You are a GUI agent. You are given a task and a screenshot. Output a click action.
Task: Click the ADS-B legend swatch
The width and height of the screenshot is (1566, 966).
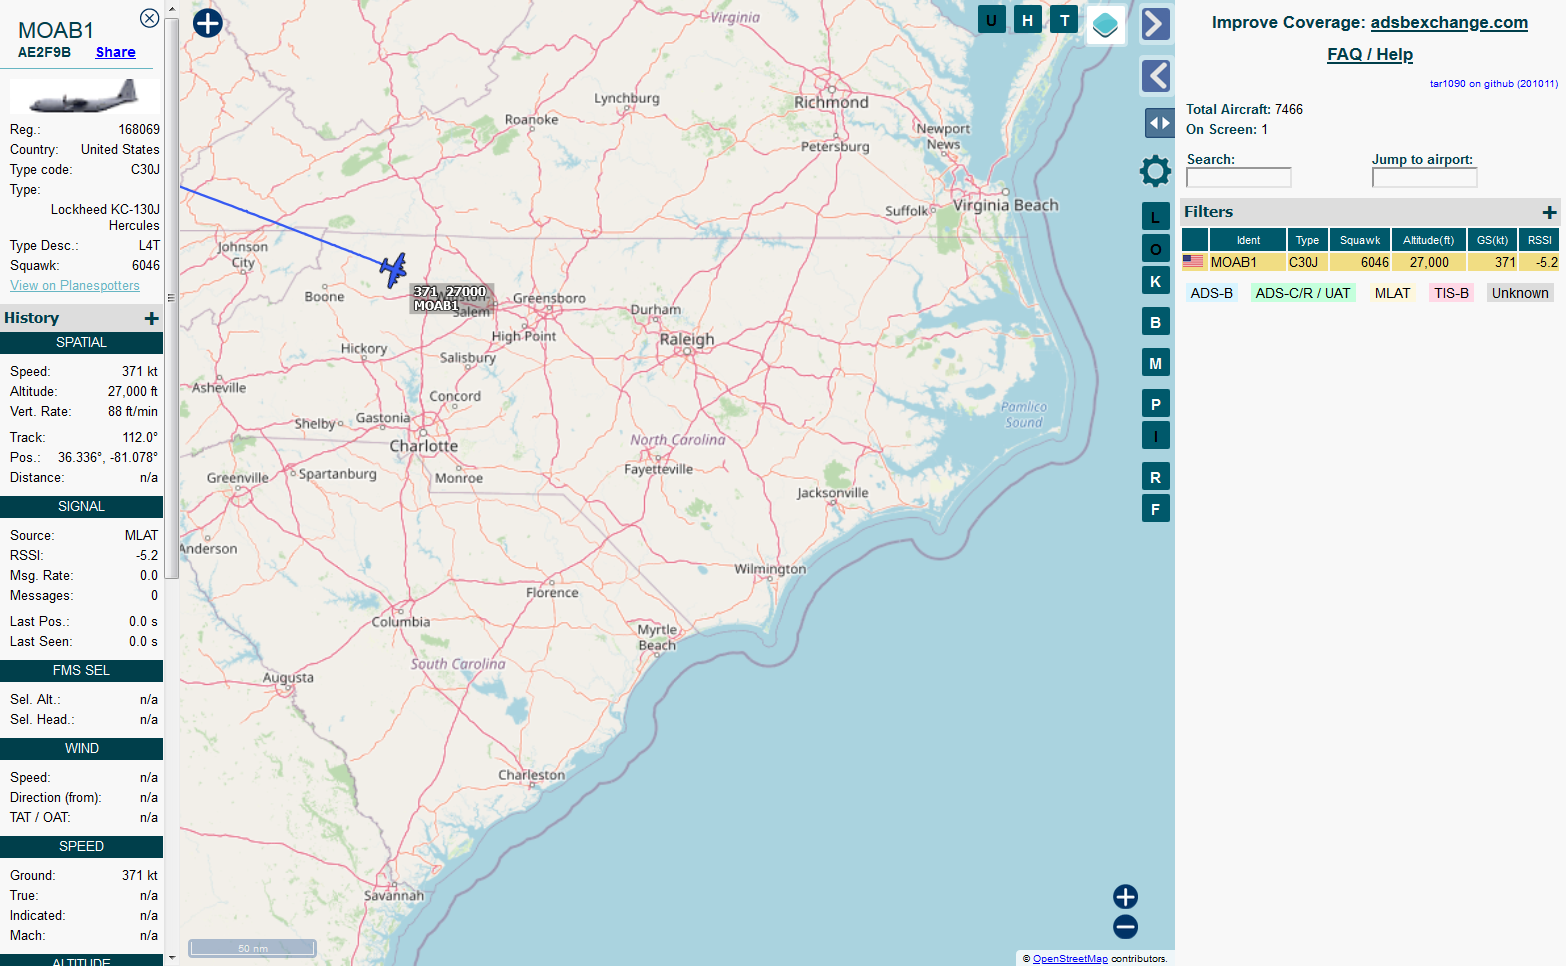coord(1211,293)
